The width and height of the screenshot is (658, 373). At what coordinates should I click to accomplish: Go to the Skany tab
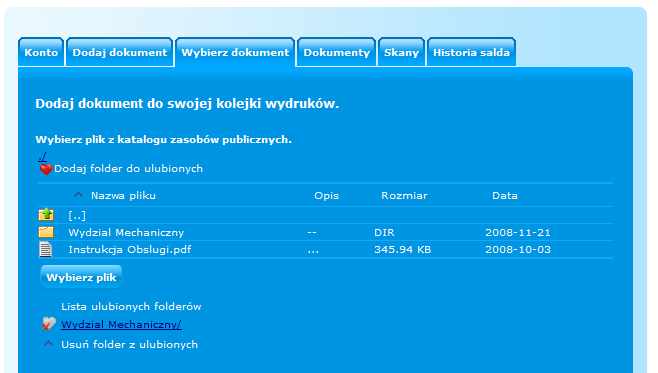tap(401, 52)
